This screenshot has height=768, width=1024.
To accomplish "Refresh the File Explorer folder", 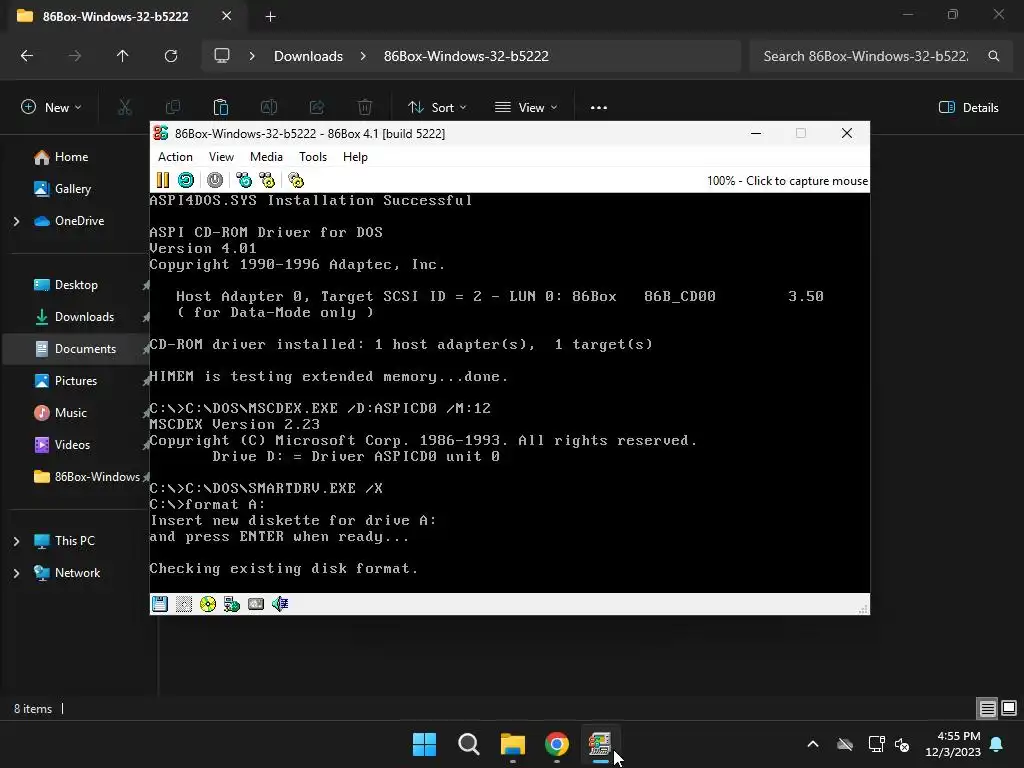I will (171, 56).
